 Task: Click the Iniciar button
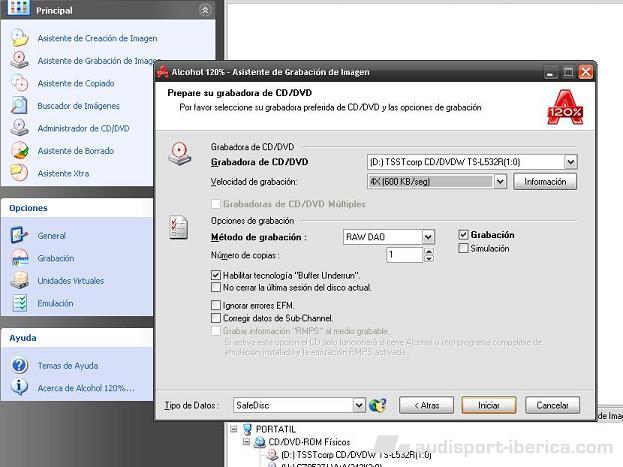489,405
